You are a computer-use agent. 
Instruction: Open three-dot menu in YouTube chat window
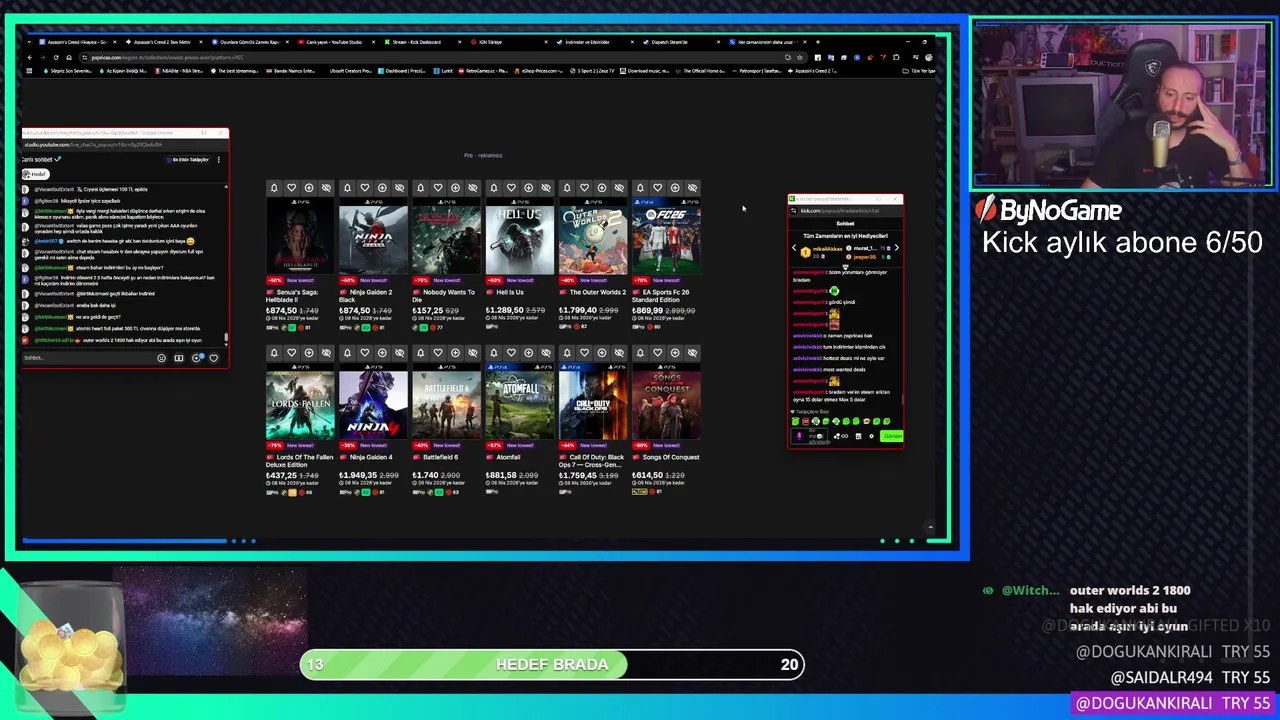pyautogui.click(x=218, y=160)
